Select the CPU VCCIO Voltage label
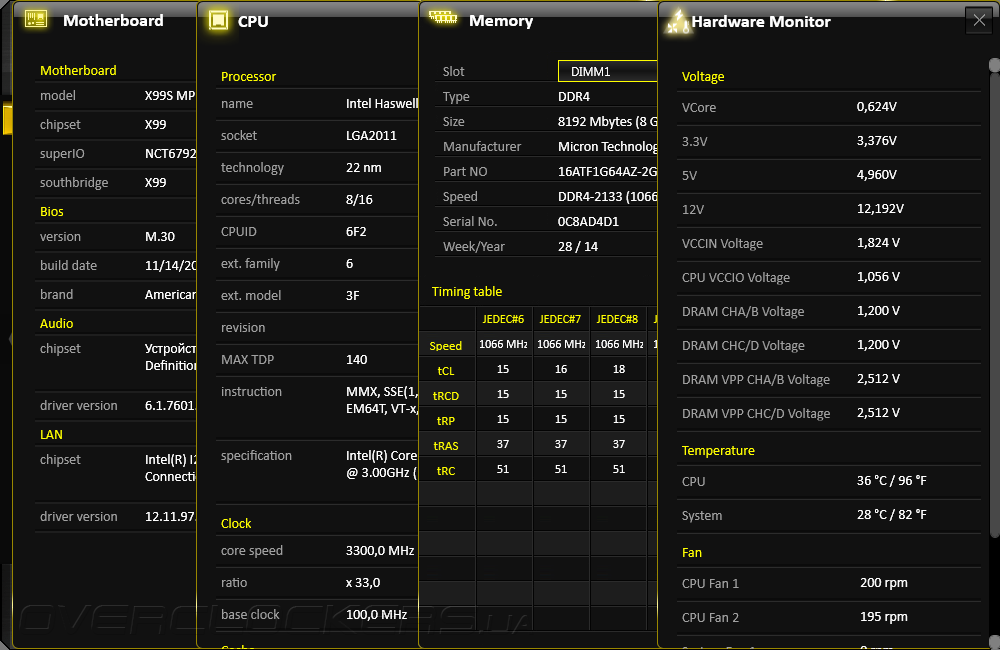1000x650 pixels. (x=735, y=277)
